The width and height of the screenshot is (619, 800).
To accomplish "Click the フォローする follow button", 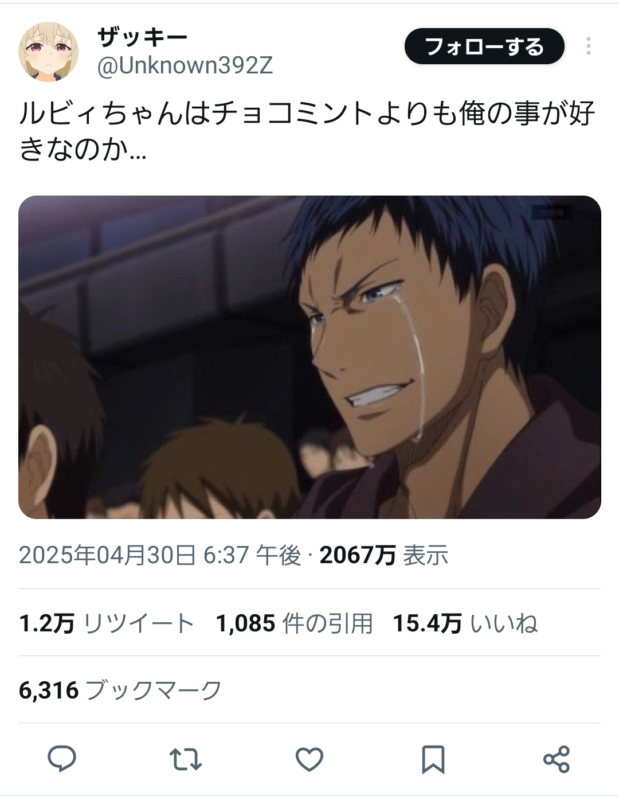I will pyautogui.click(x=484, y=46).
